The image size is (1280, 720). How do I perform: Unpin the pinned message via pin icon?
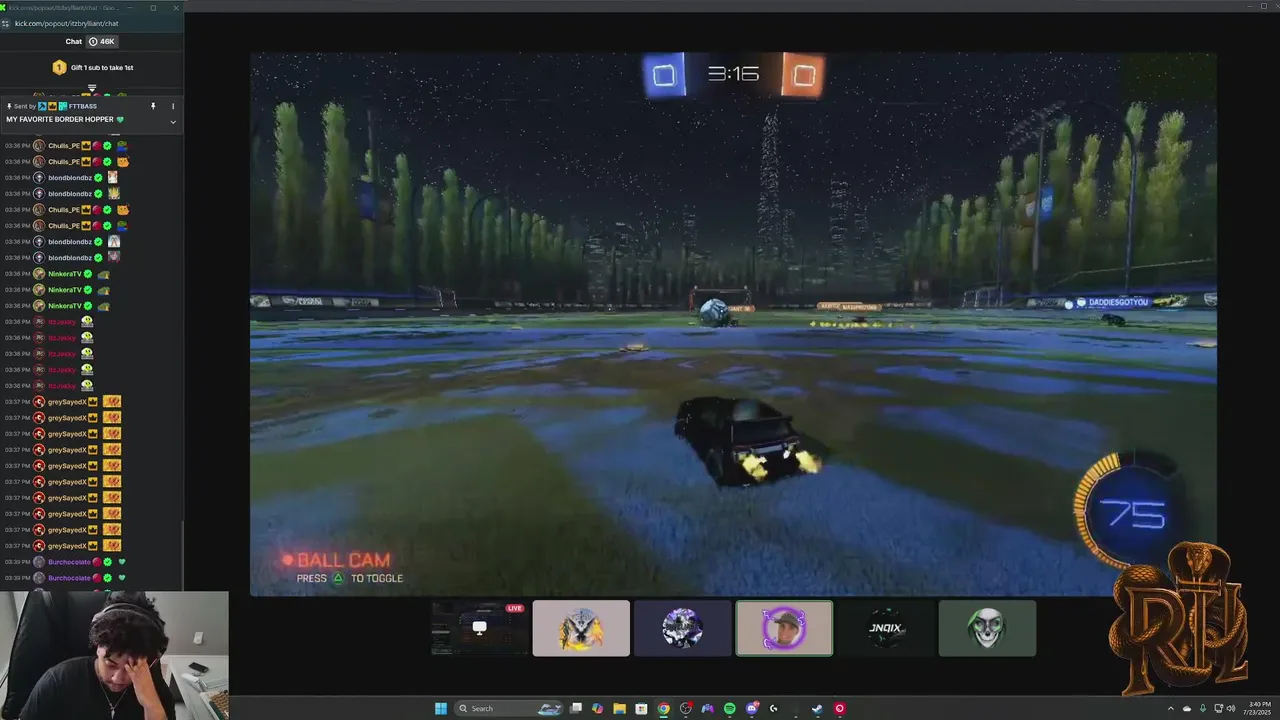153,106
